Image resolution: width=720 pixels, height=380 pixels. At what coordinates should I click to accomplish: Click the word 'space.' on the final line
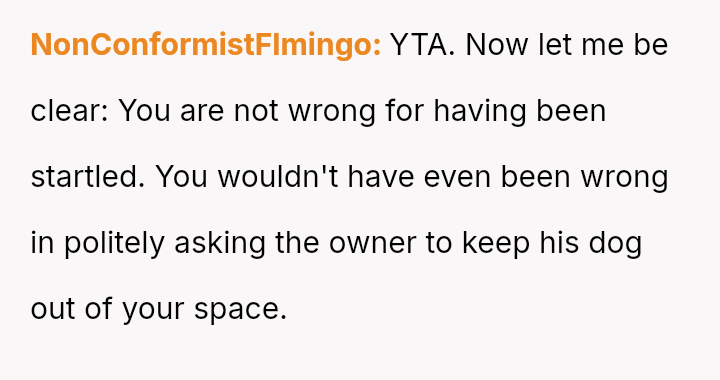click(x=240, y=310)
